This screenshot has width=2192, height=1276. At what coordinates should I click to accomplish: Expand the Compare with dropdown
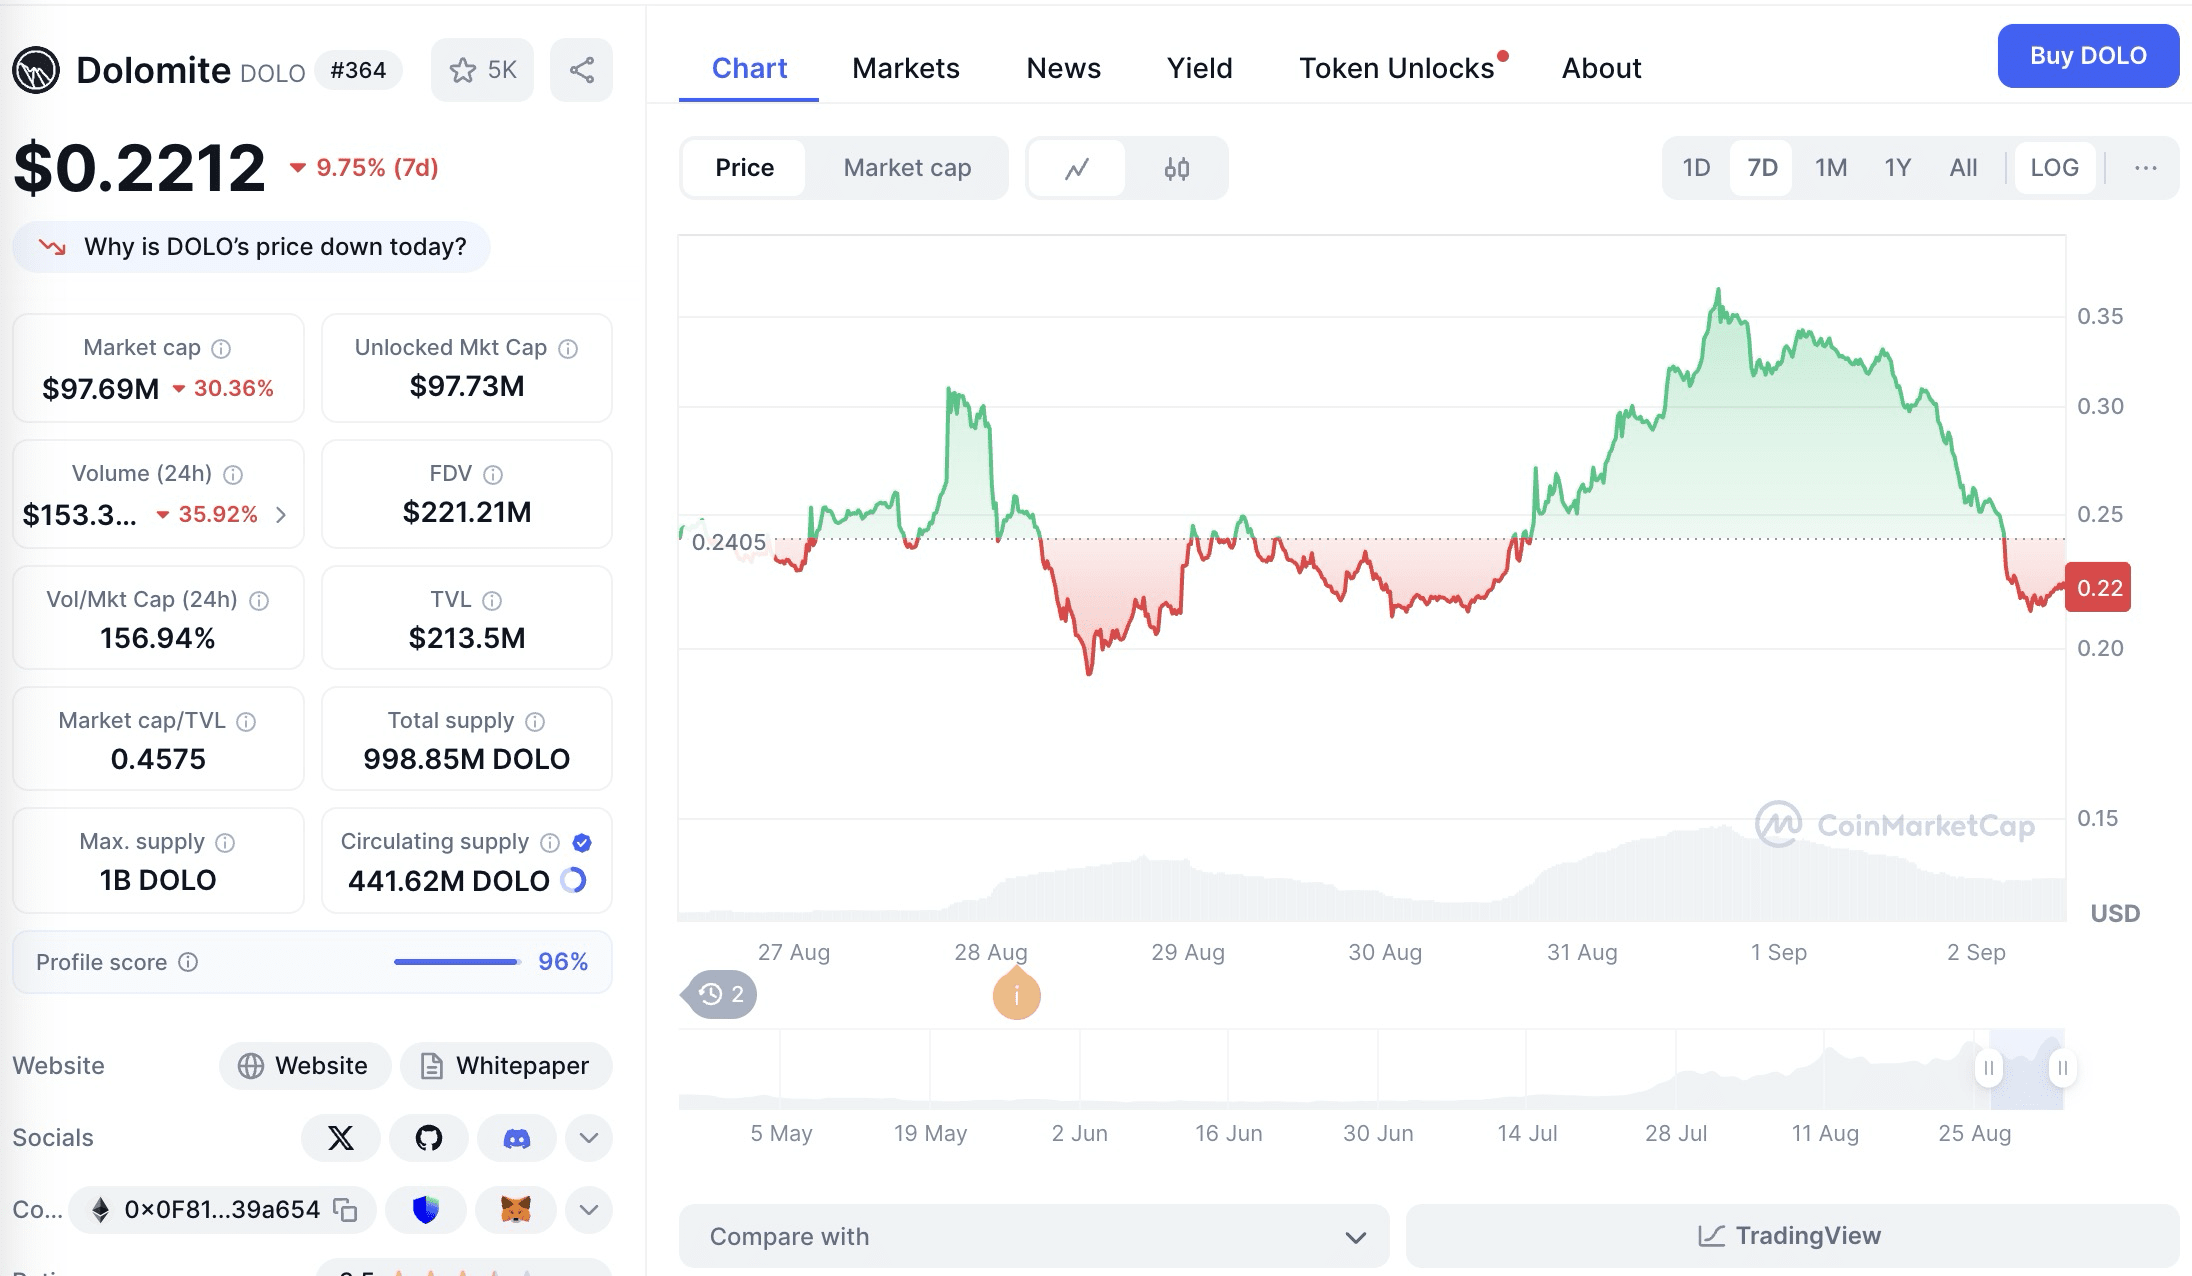click(x=1034, y=1237)
